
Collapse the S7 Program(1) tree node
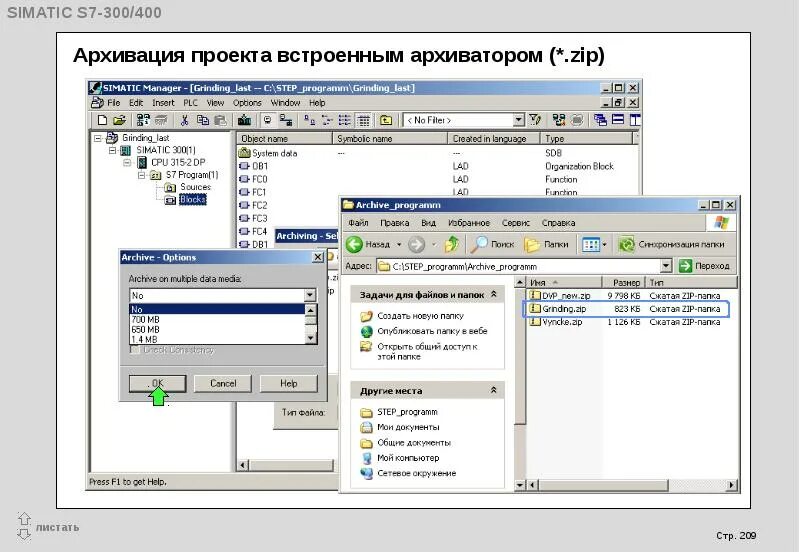[x=142, y=175]
